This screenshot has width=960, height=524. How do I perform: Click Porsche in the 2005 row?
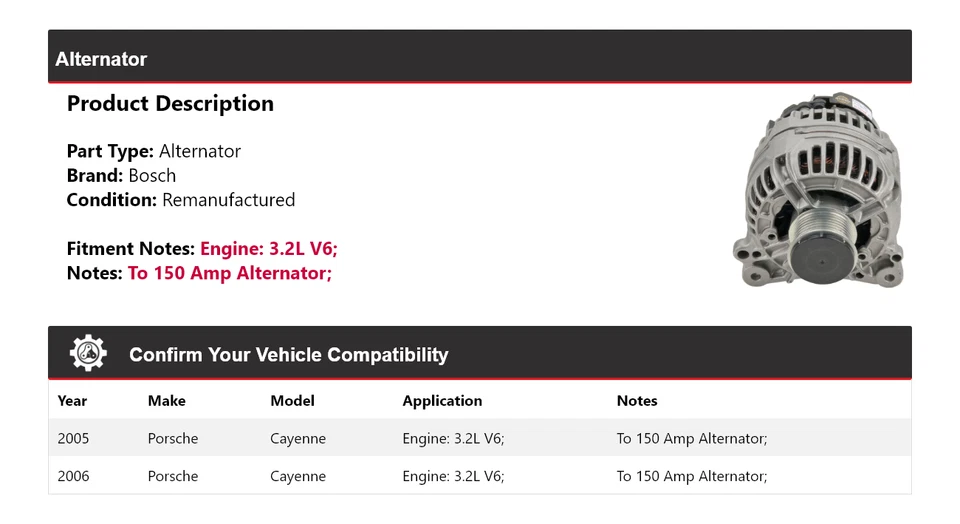point(173,438)
